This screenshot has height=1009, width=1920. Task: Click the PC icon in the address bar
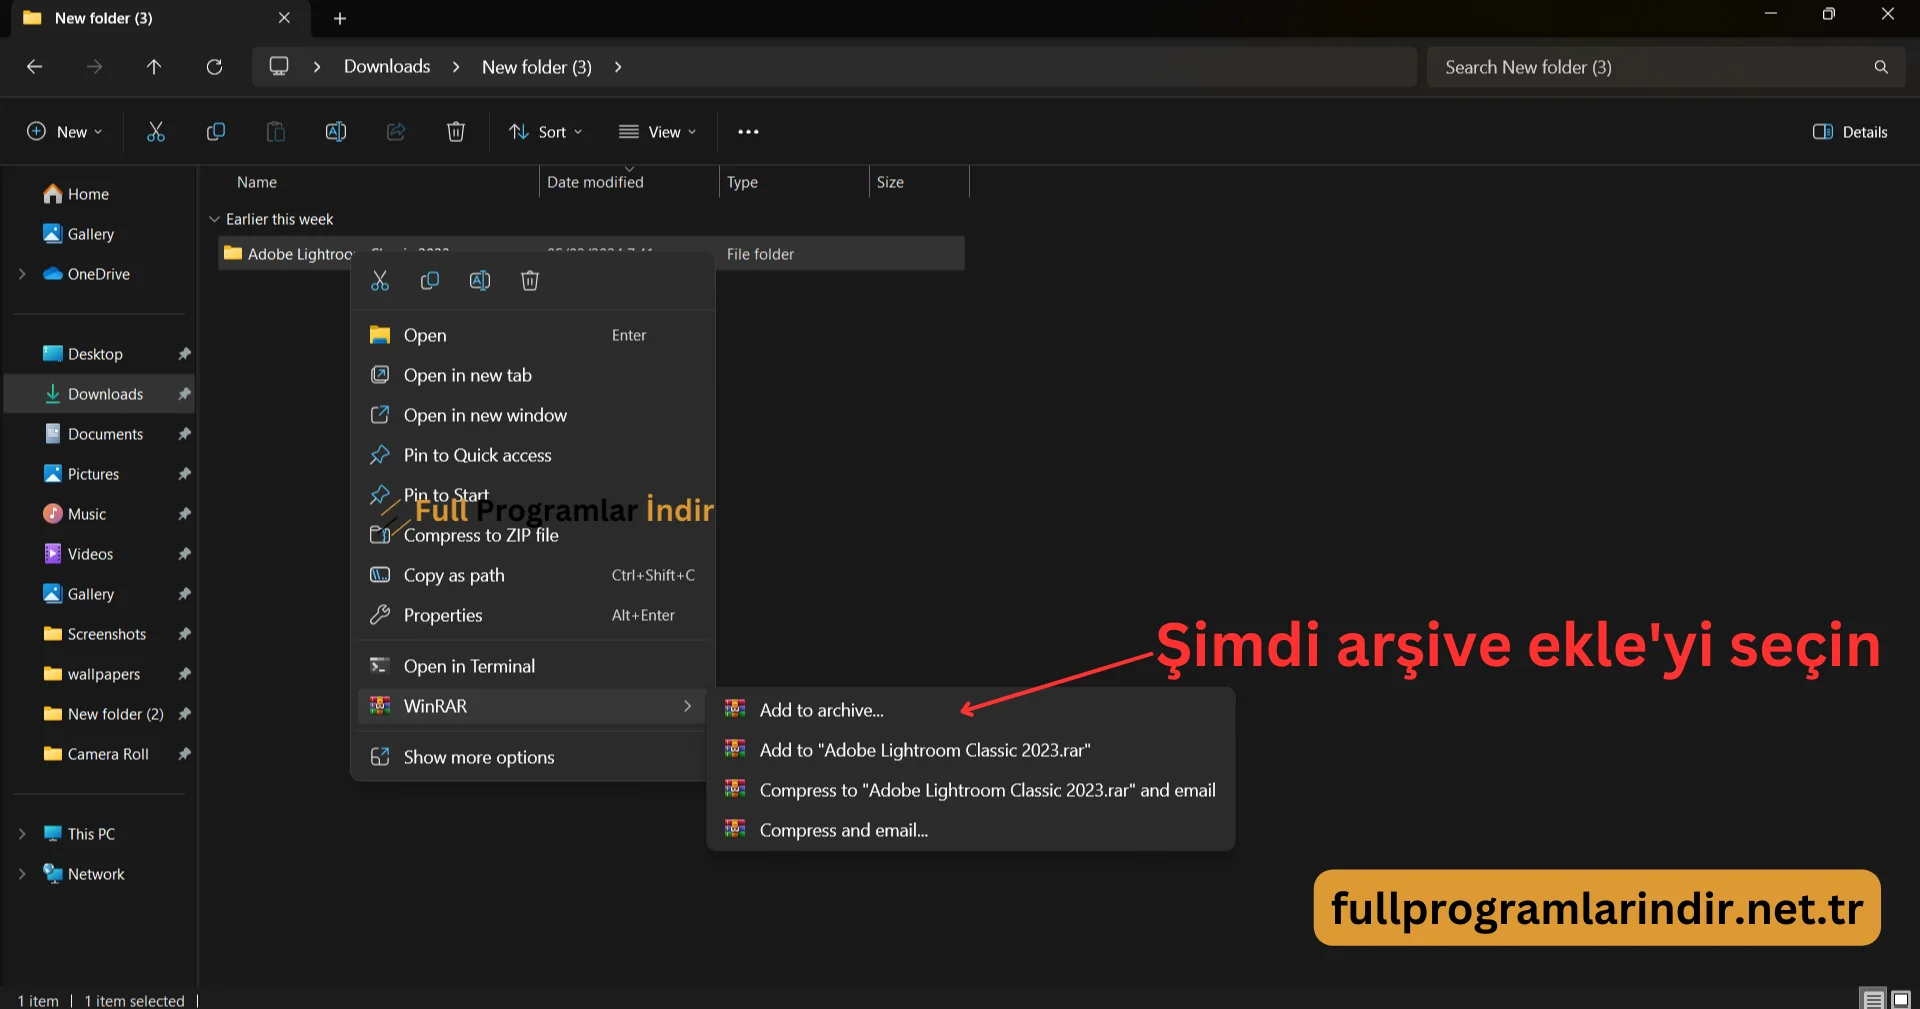[279, 66]
